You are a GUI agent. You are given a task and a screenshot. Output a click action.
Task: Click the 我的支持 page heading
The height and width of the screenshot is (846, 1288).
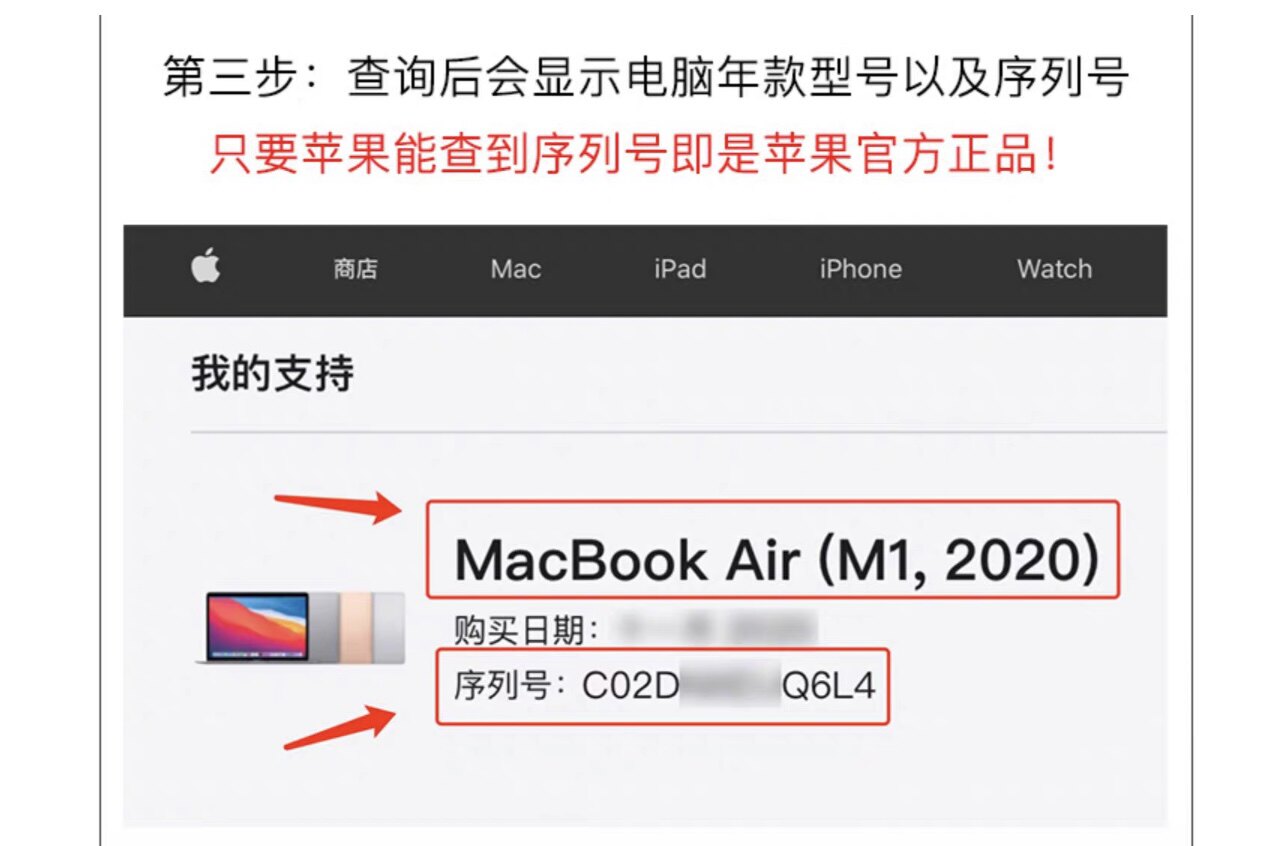point(273,375)
